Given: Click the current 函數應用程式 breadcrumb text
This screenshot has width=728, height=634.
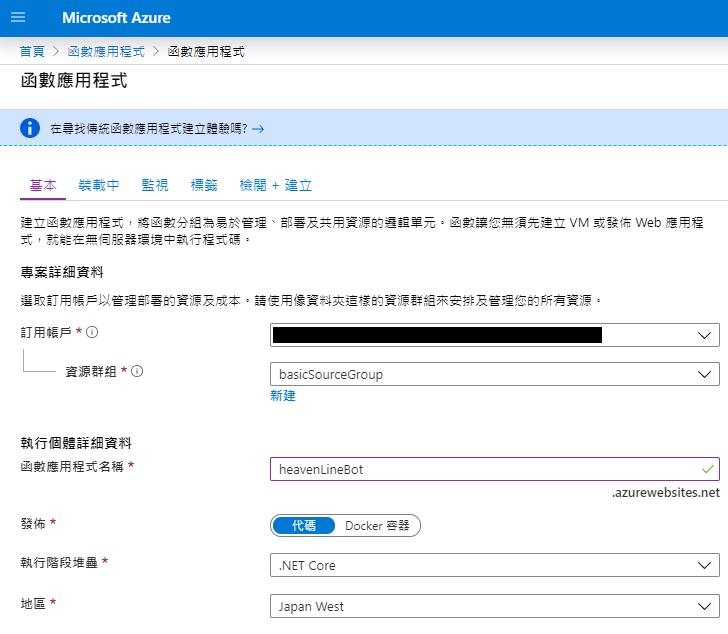Looking at the screenshot, I should (x=206, y=51).
